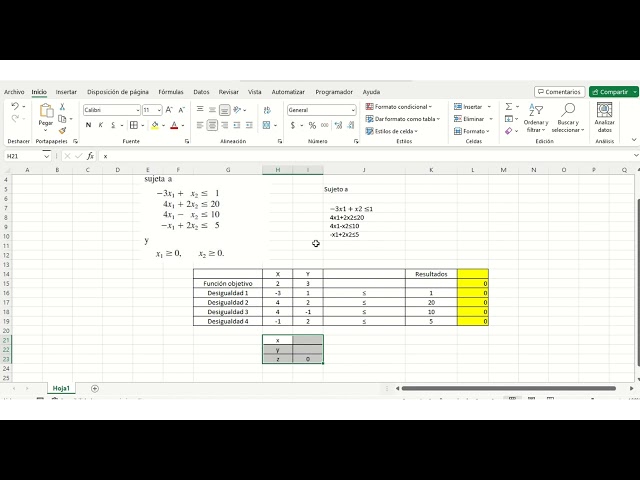Open the Calibri font name dropdown
640x480 pixels.
138,110
